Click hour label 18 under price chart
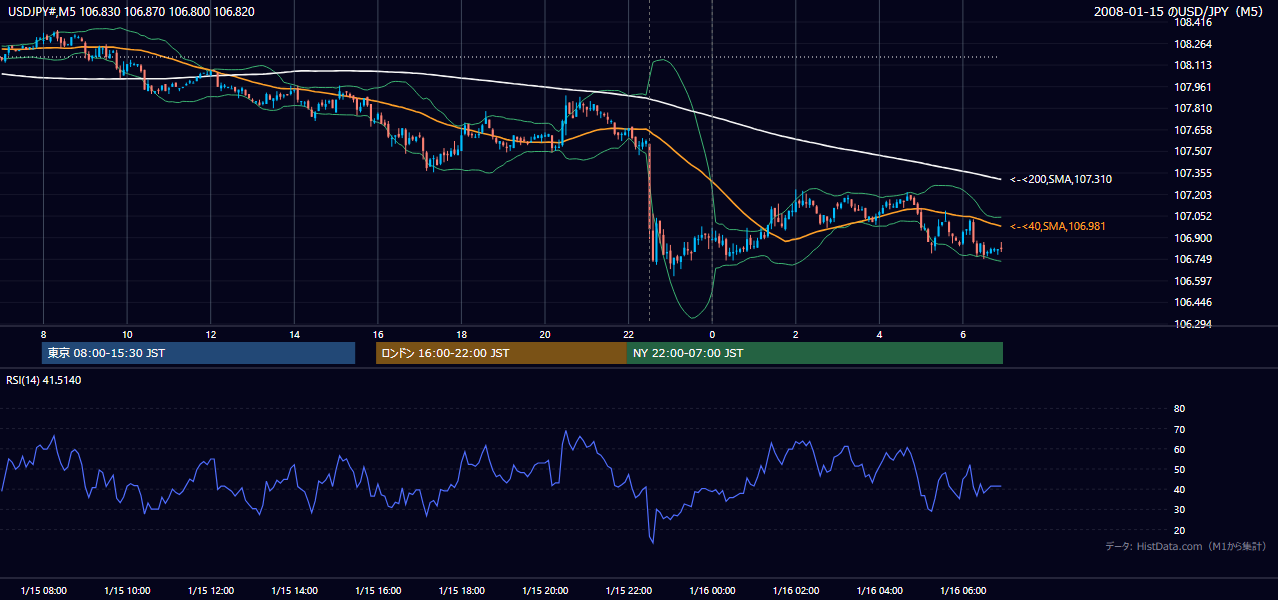 click(x=461, y=334)
